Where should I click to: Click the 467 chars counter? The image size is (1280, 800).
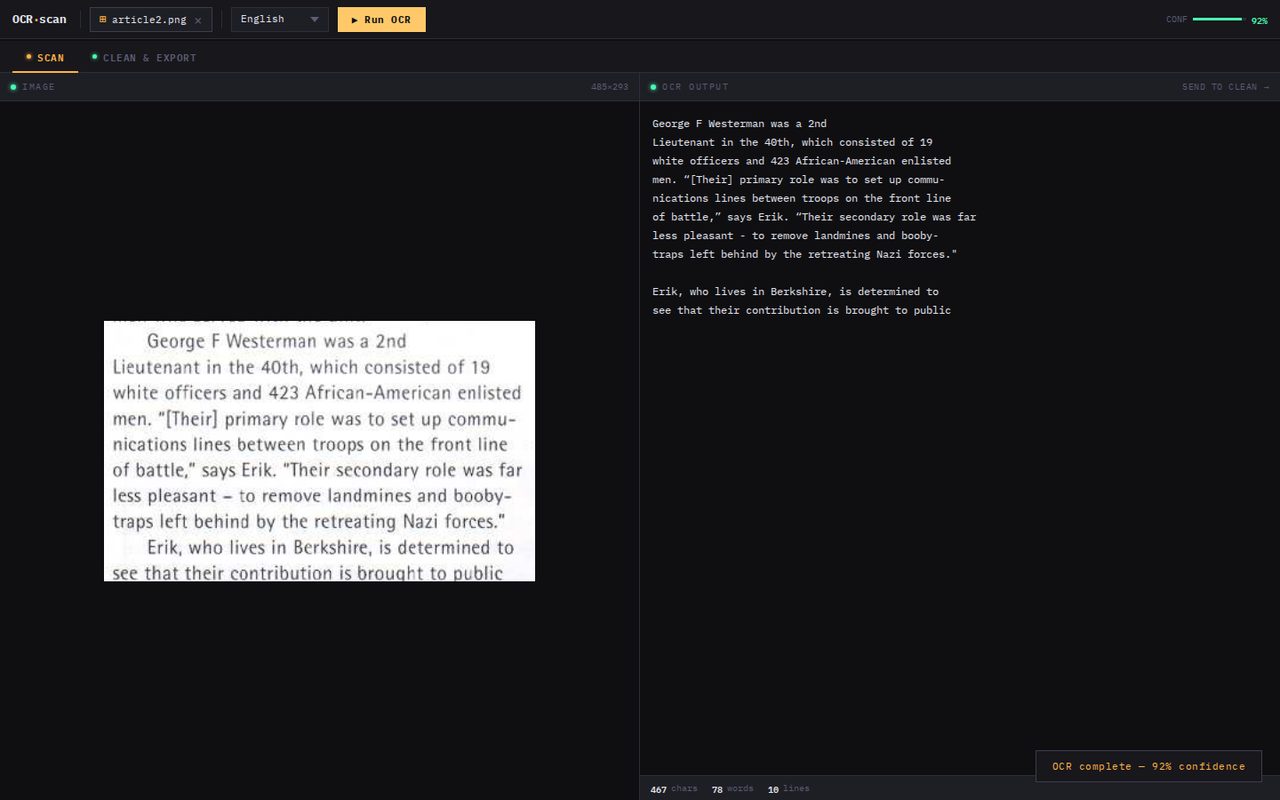674,789
